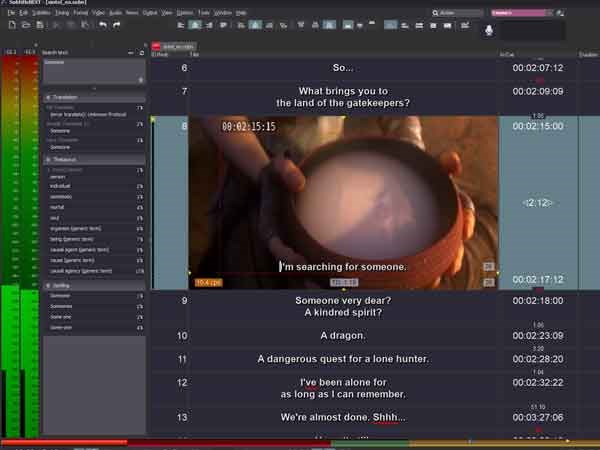Open the Edit menu
600x450 pixels.
tap(24, 13)
